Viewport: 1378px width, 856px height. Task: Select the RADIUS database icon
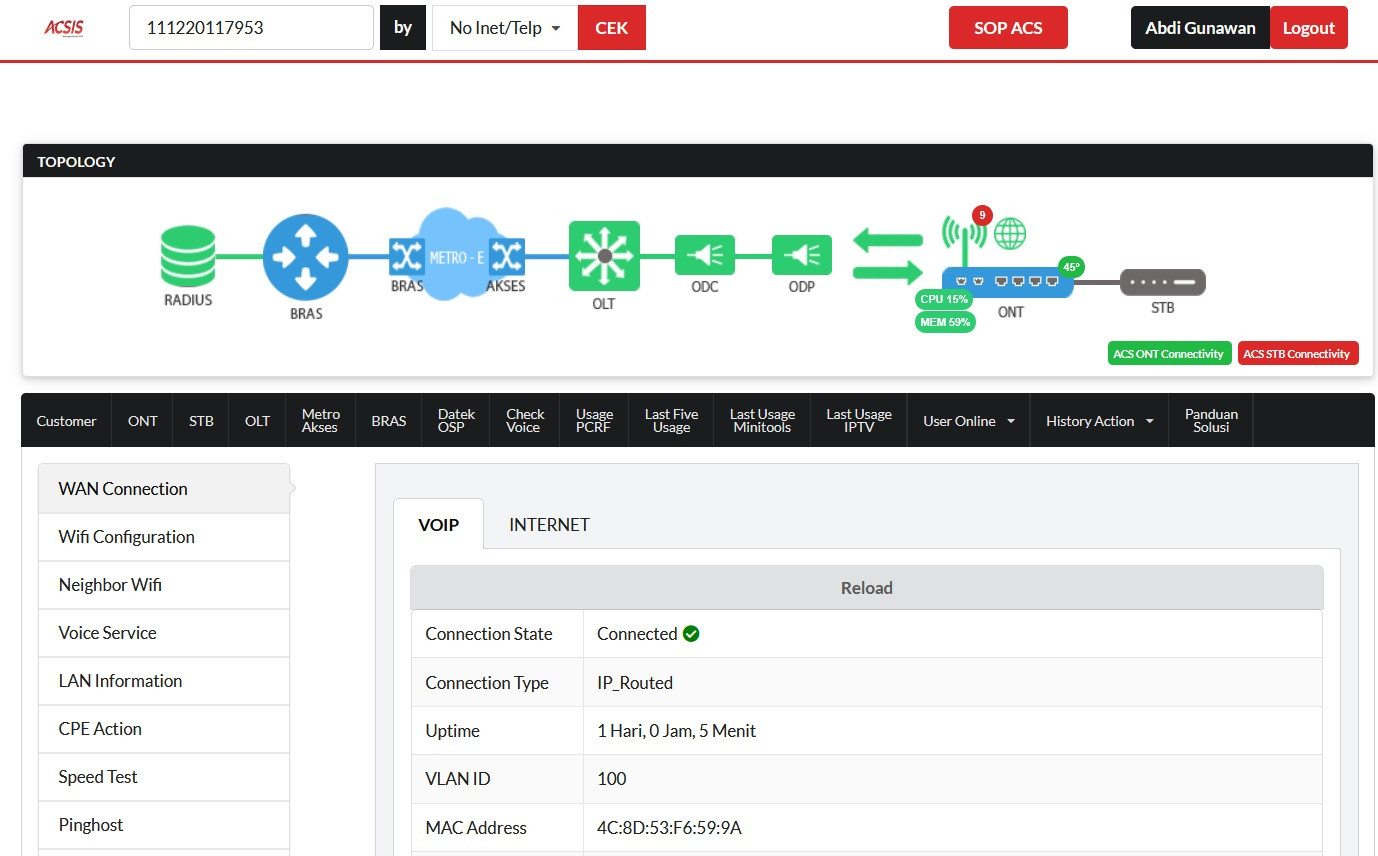[x=188, y=255]
